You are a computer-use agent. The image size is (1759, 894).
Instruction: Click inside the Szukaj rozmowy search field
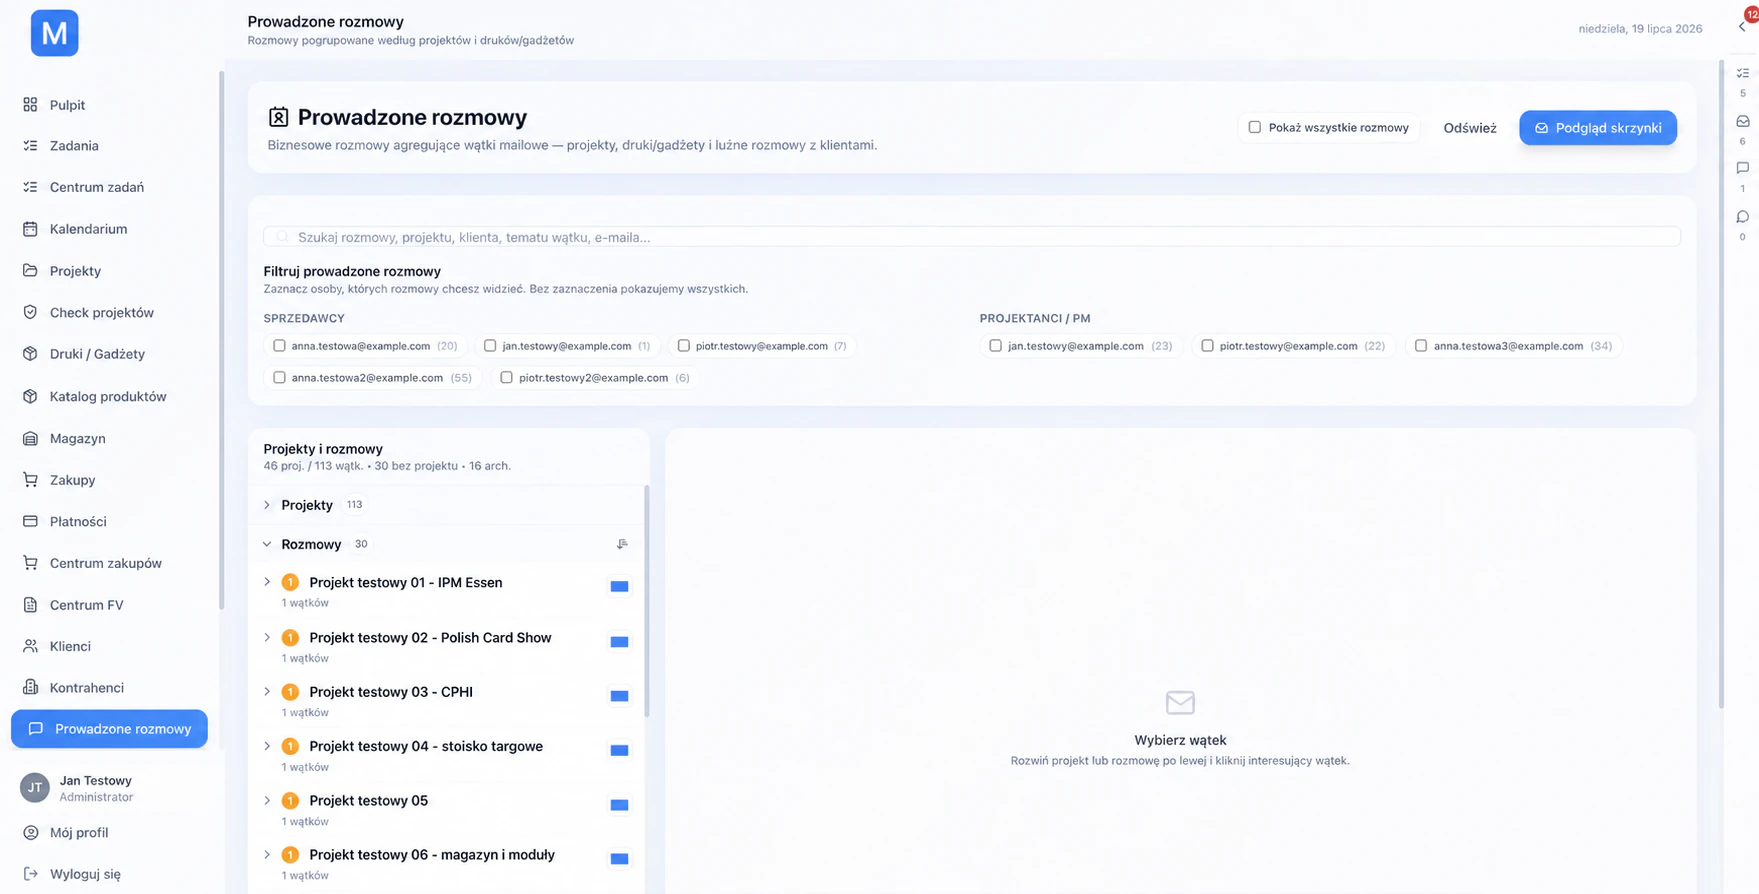tap(972, 237)
